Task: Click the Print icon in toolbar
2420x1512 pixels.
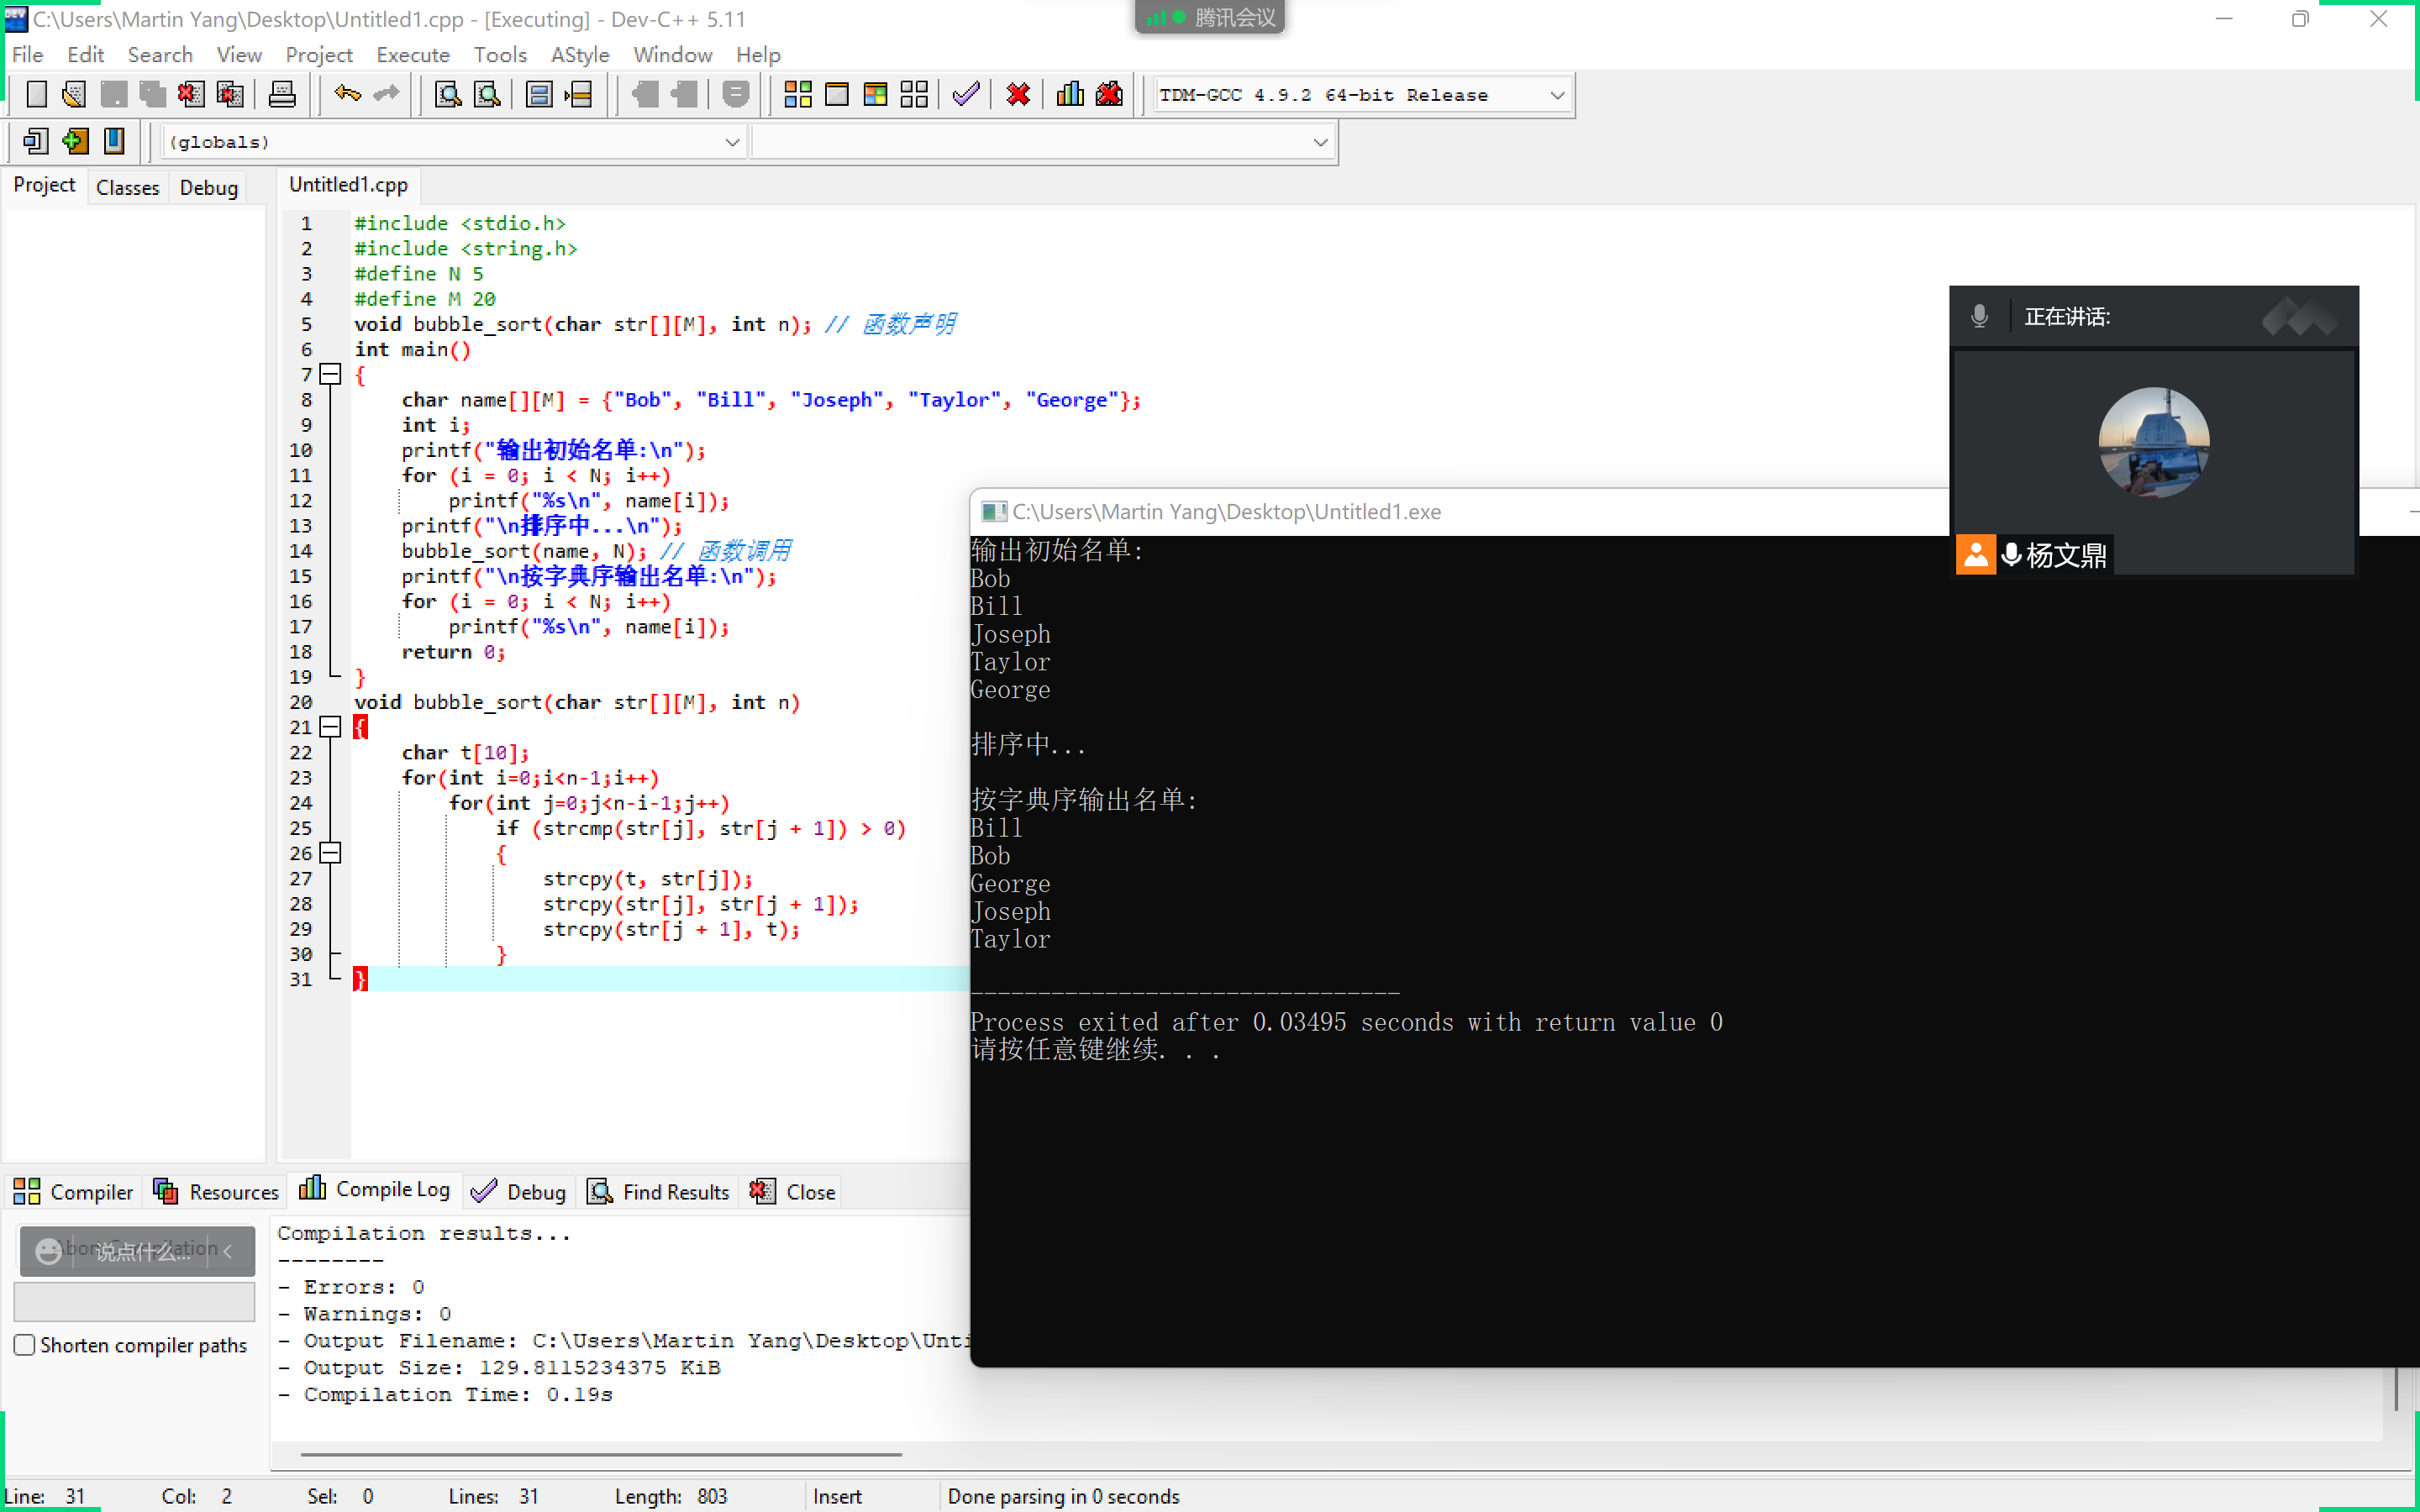Action: 282,95
